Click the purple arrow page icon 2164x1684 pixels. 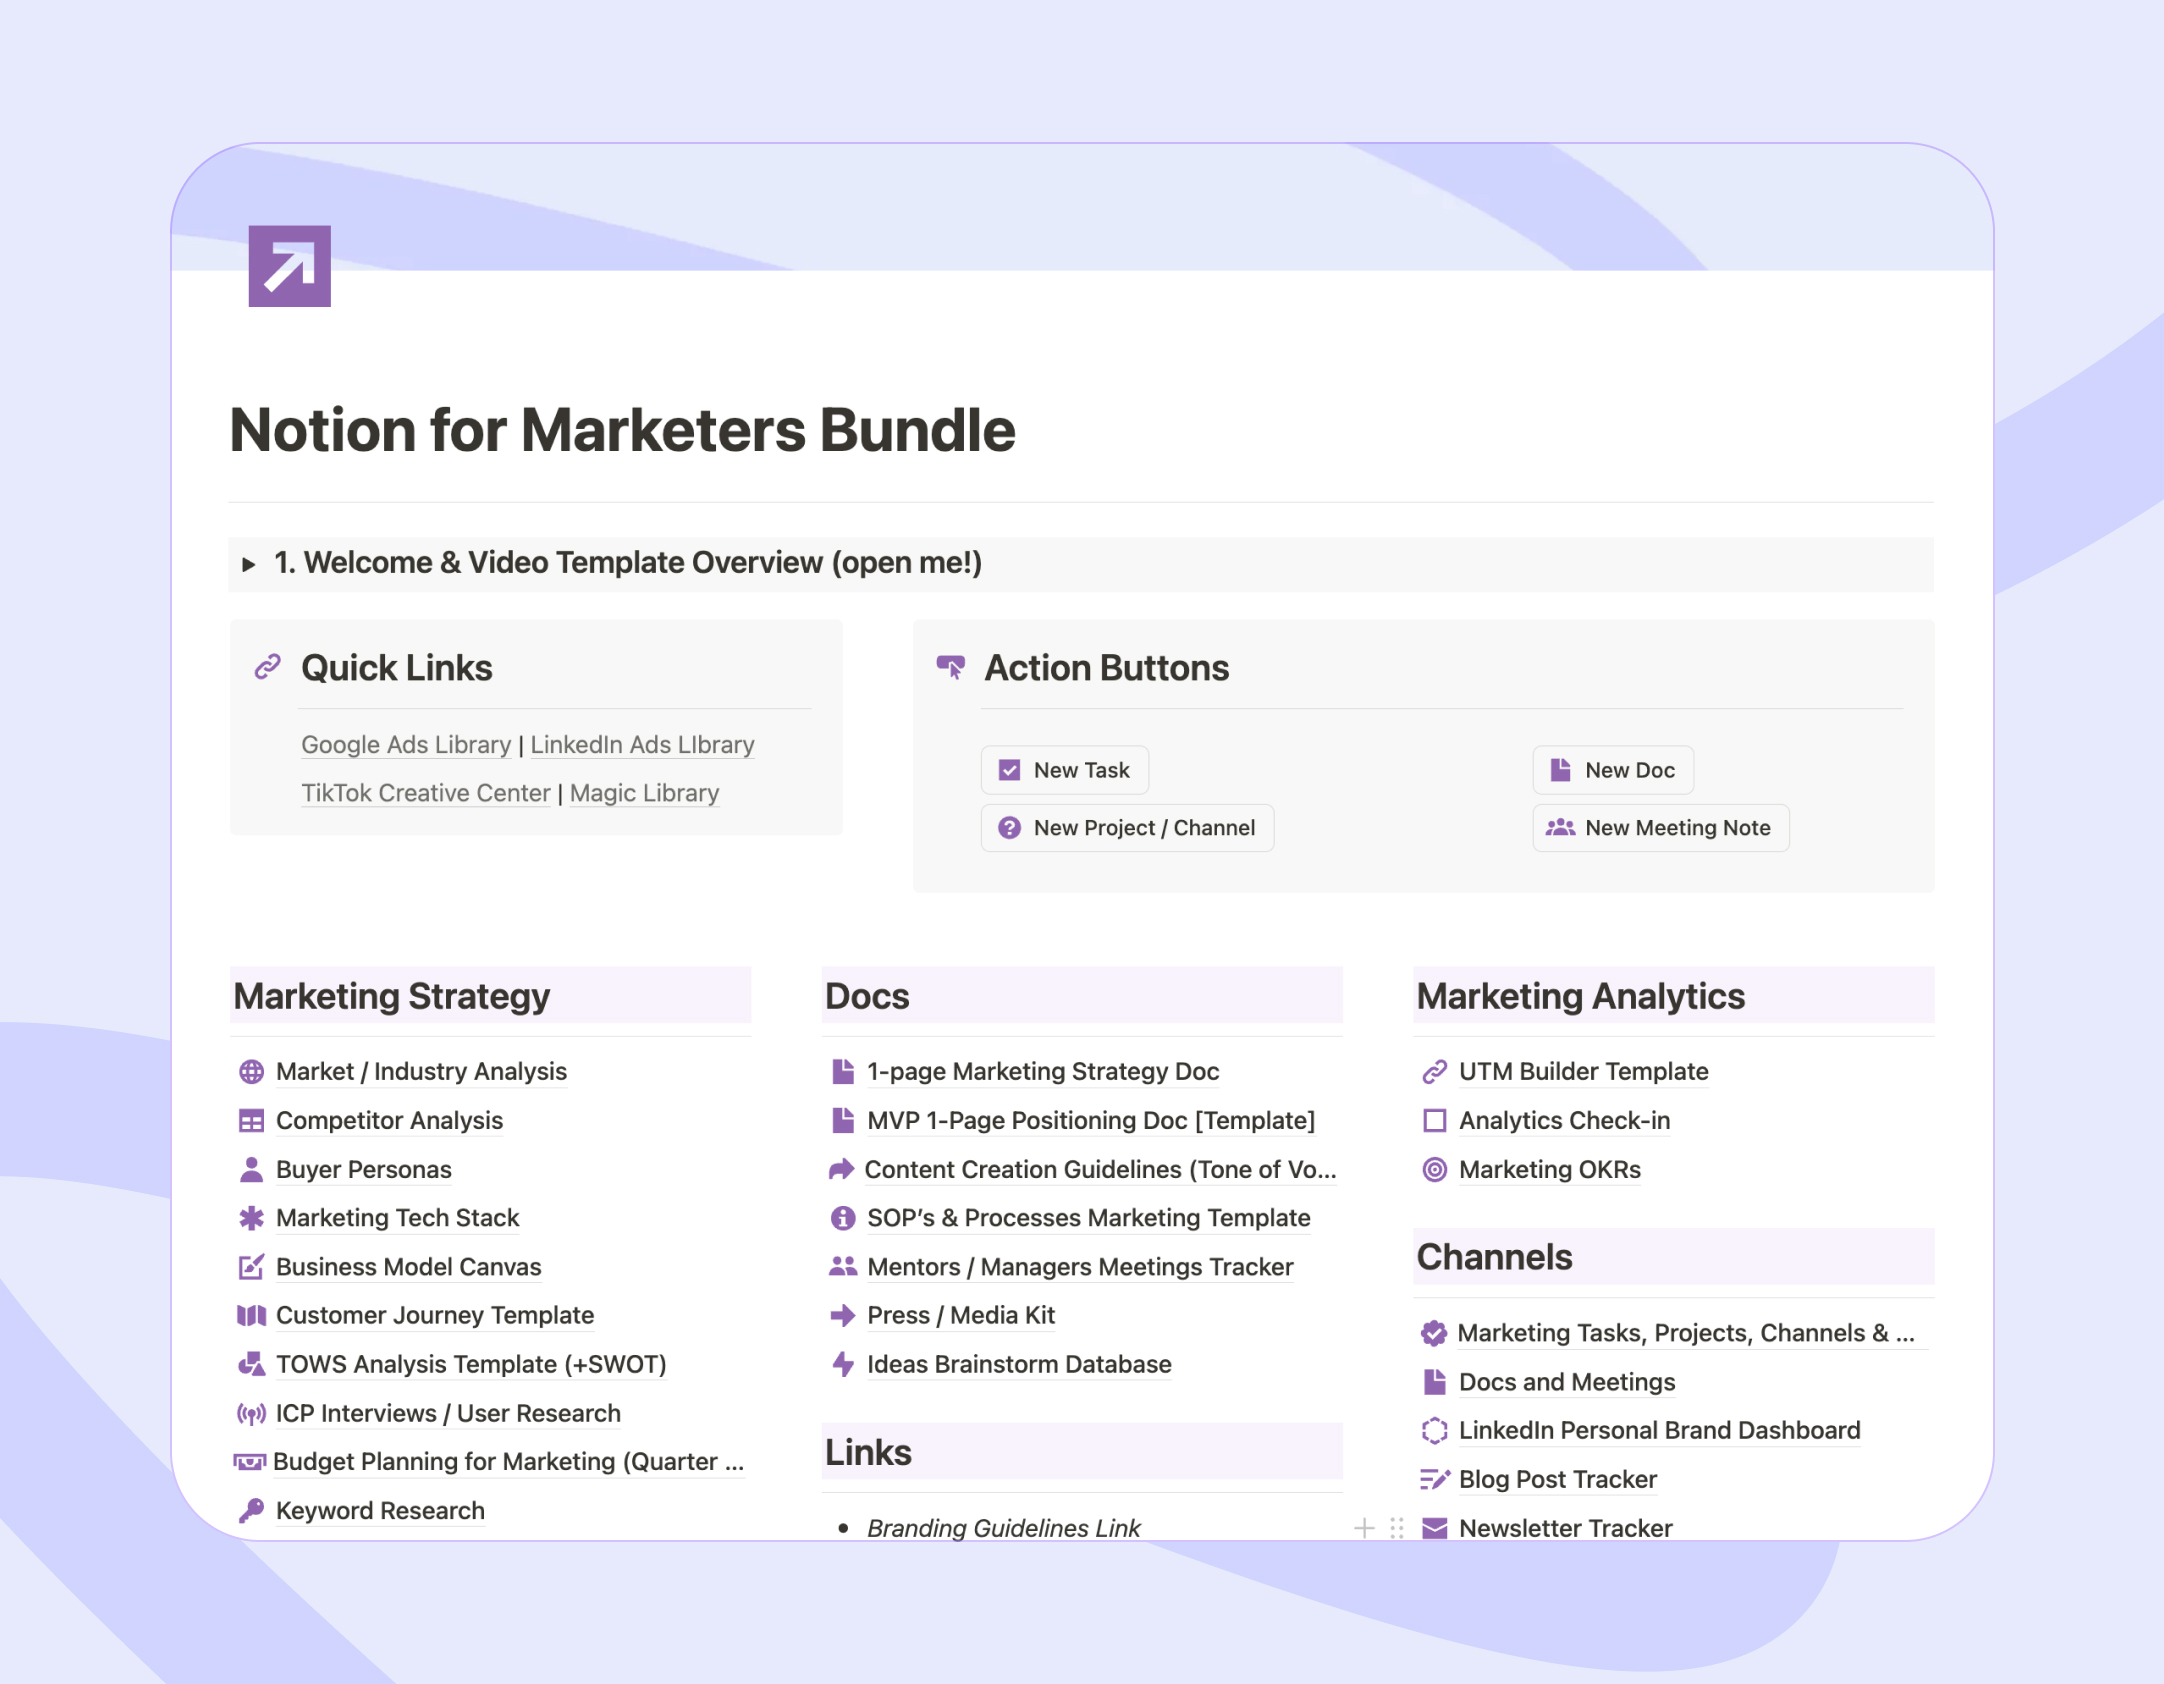[289, 266]
